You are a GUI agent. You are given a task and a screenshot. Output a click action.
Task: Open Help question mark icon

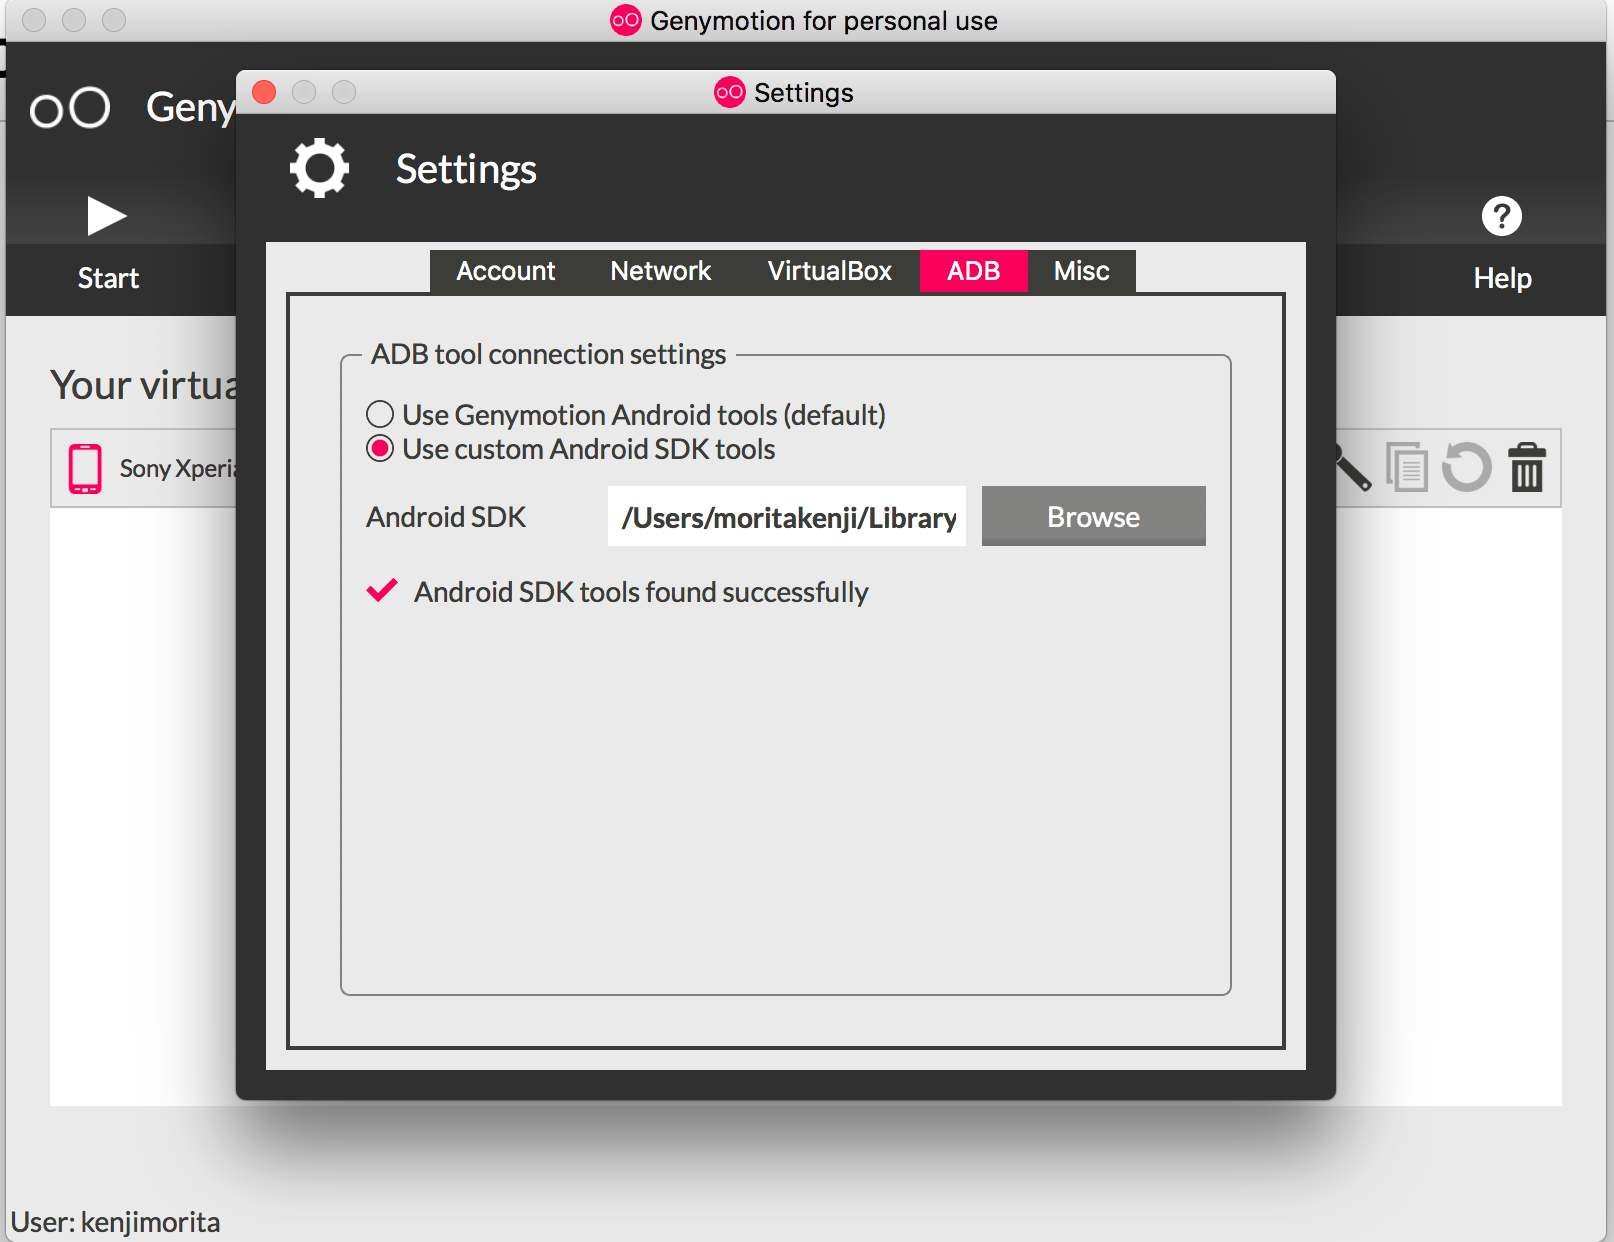point(1501,216)
